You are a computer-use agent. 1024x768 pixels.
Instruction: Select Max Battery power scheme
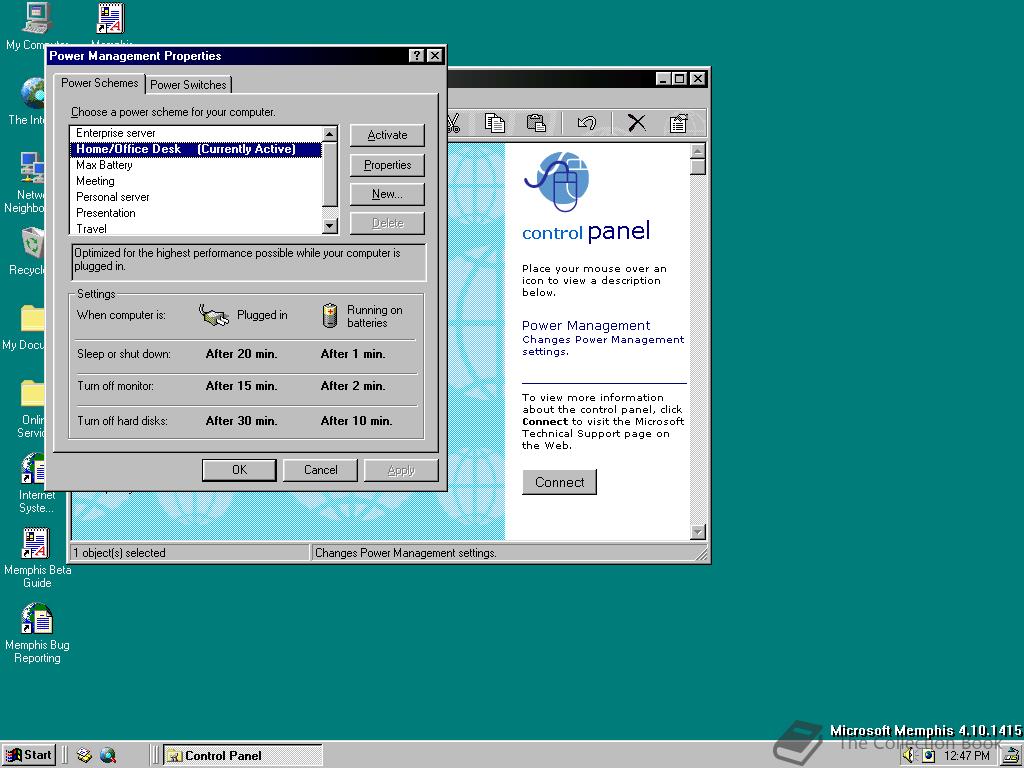196,165
